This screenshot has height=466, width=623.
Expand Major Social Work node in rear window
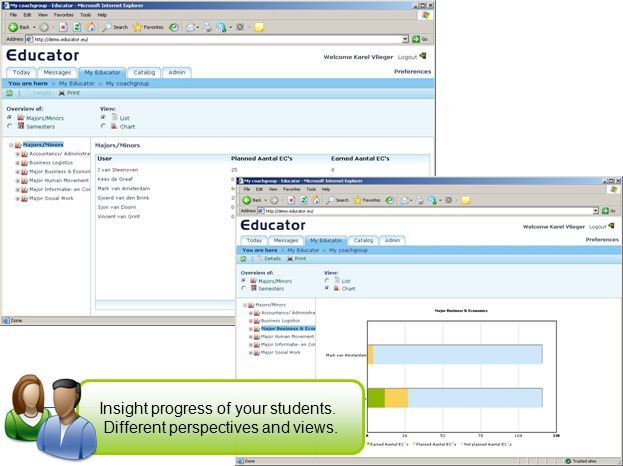17,199
